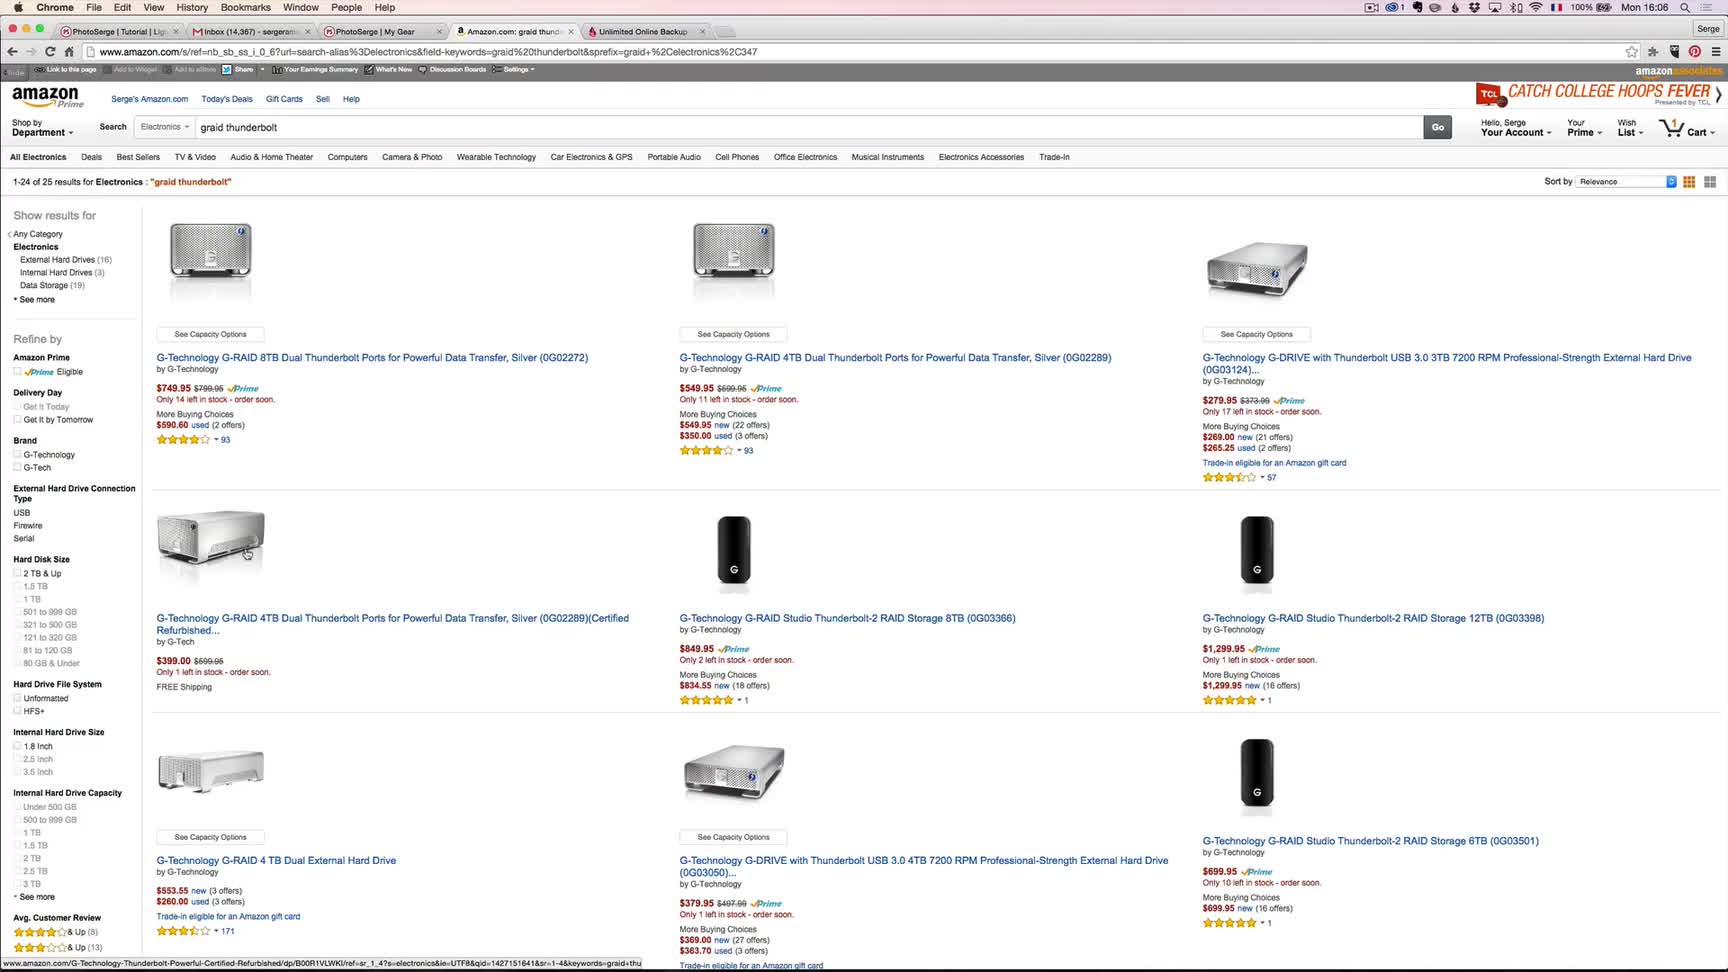Bookmark this page with the star icon
Screen dimensions: 1728x972
pos(1632,52)
